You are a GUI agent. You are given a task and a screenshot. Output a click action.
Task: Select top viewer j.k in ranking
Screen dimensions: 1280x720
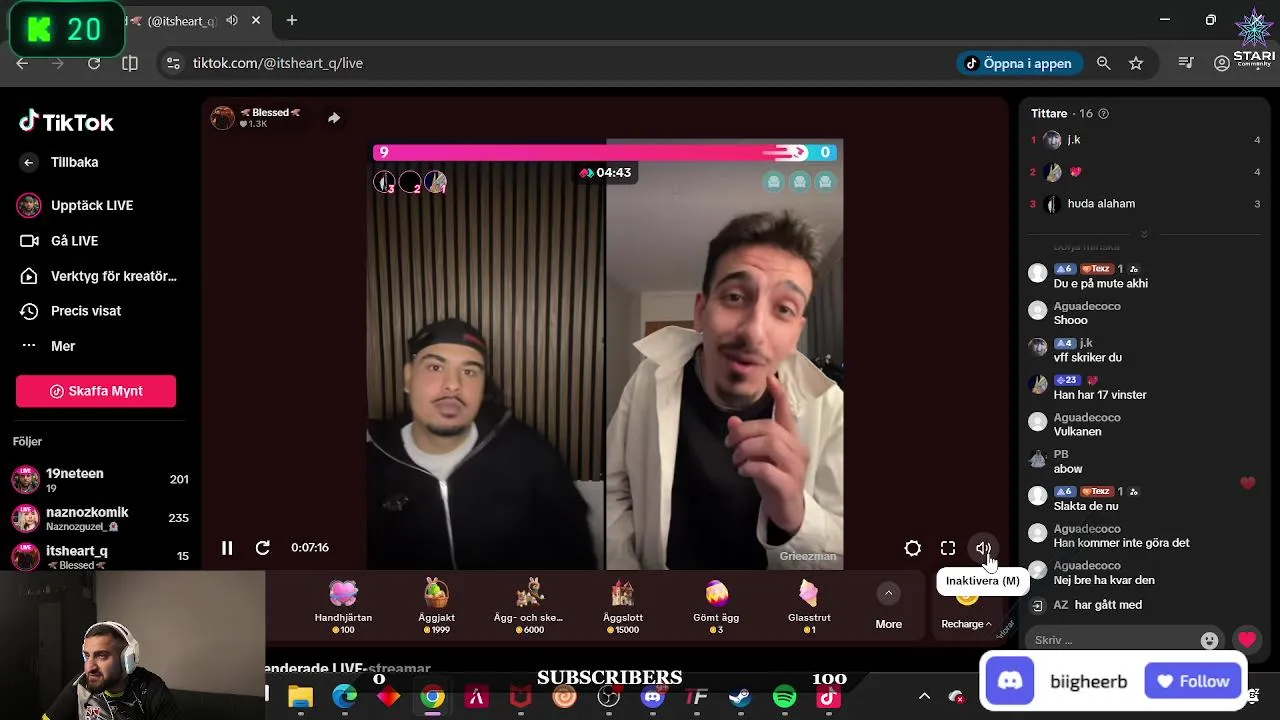click(x=1145, y=140)
